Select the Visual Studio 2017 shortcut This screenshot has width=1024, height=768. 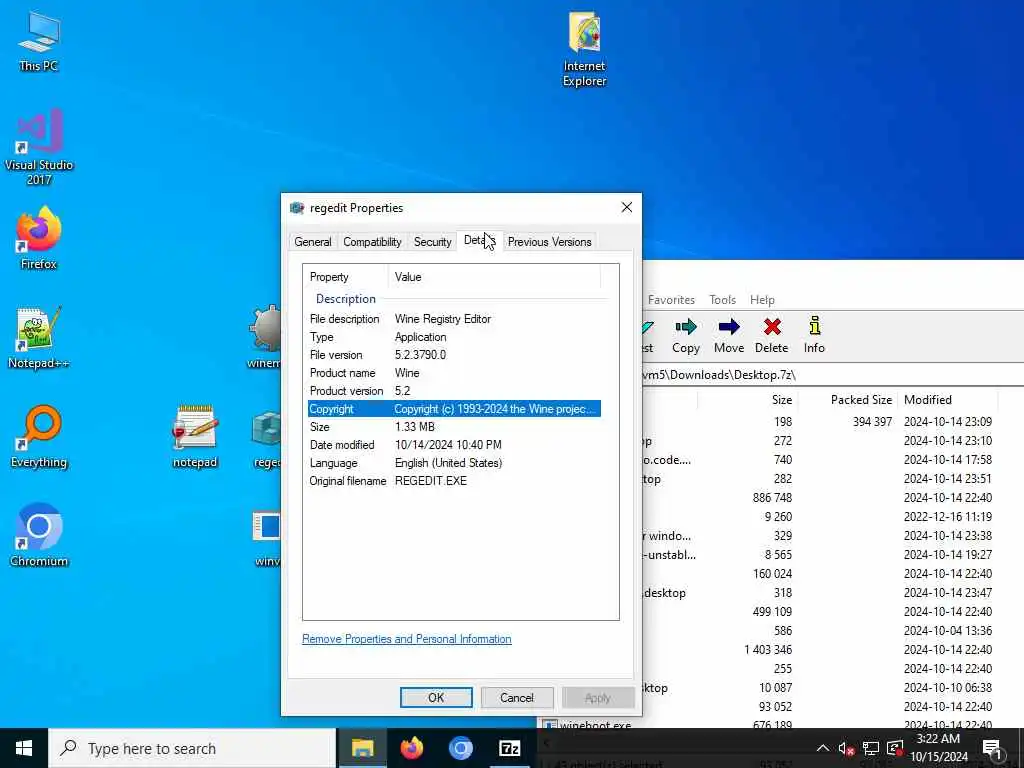pyautogui.click(x=39, y=146)
